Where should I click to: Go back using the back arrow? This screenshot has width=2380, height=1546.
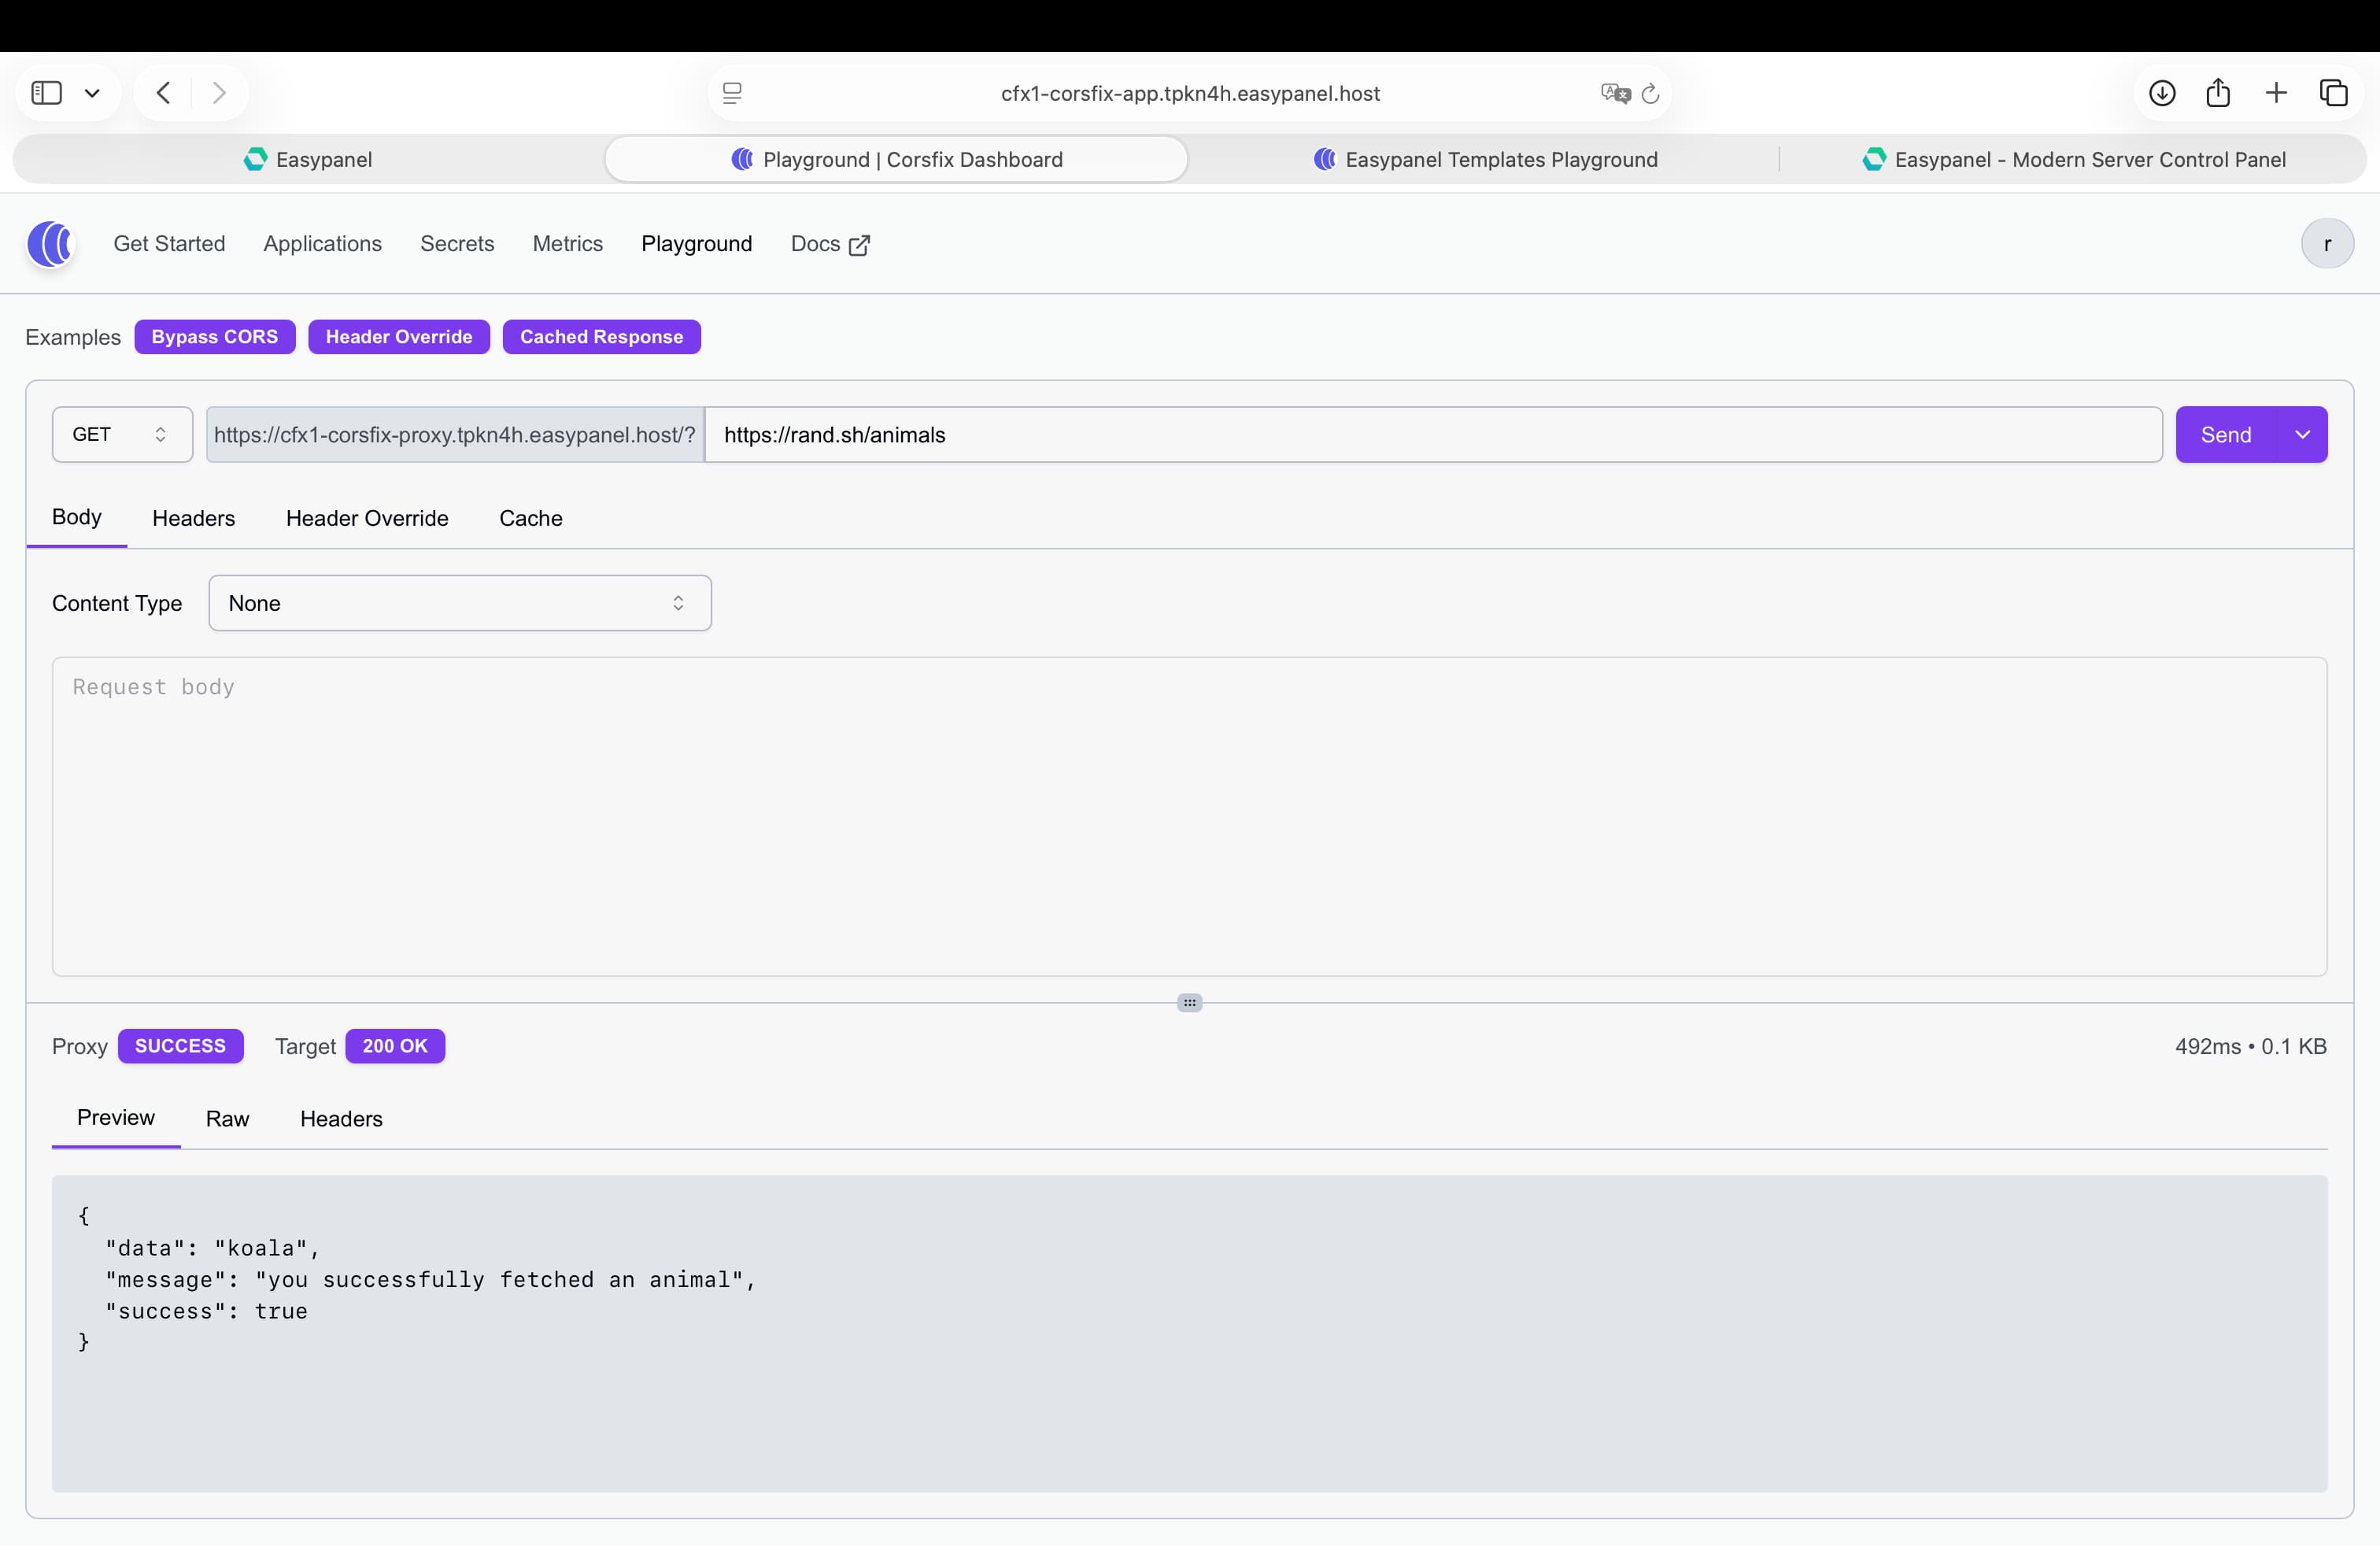tap(163, 92)
